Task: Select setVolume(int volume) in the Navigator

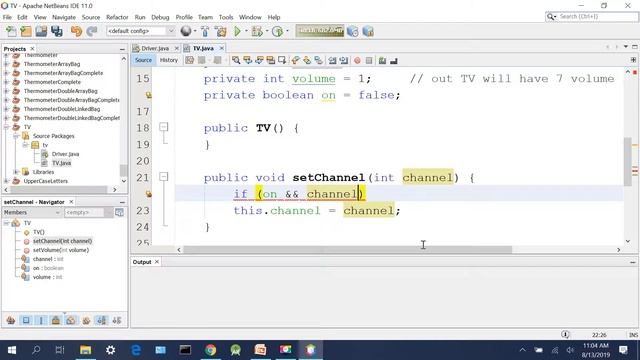Action: (61, 250)
